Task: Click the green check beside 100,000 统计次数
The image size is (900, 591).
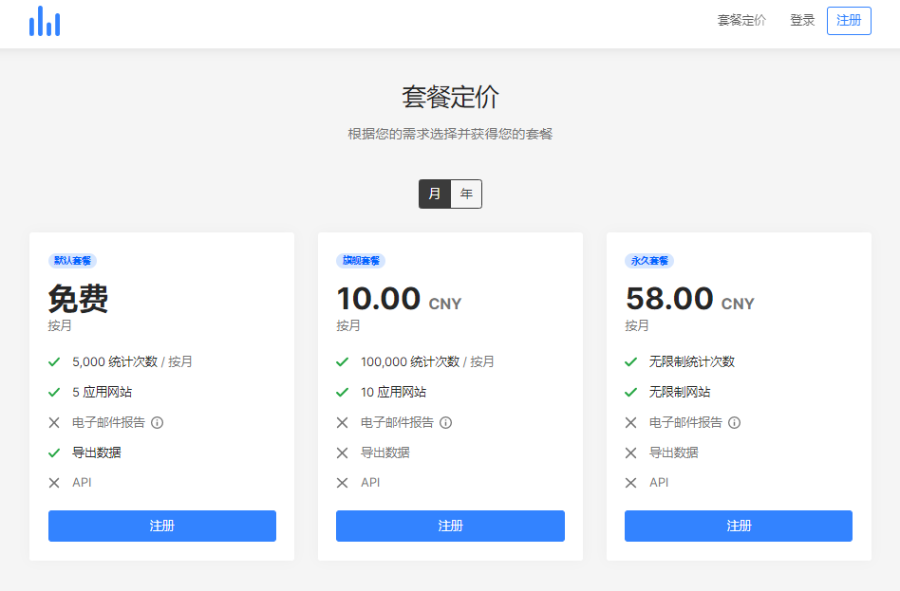Action: [343, 362]
